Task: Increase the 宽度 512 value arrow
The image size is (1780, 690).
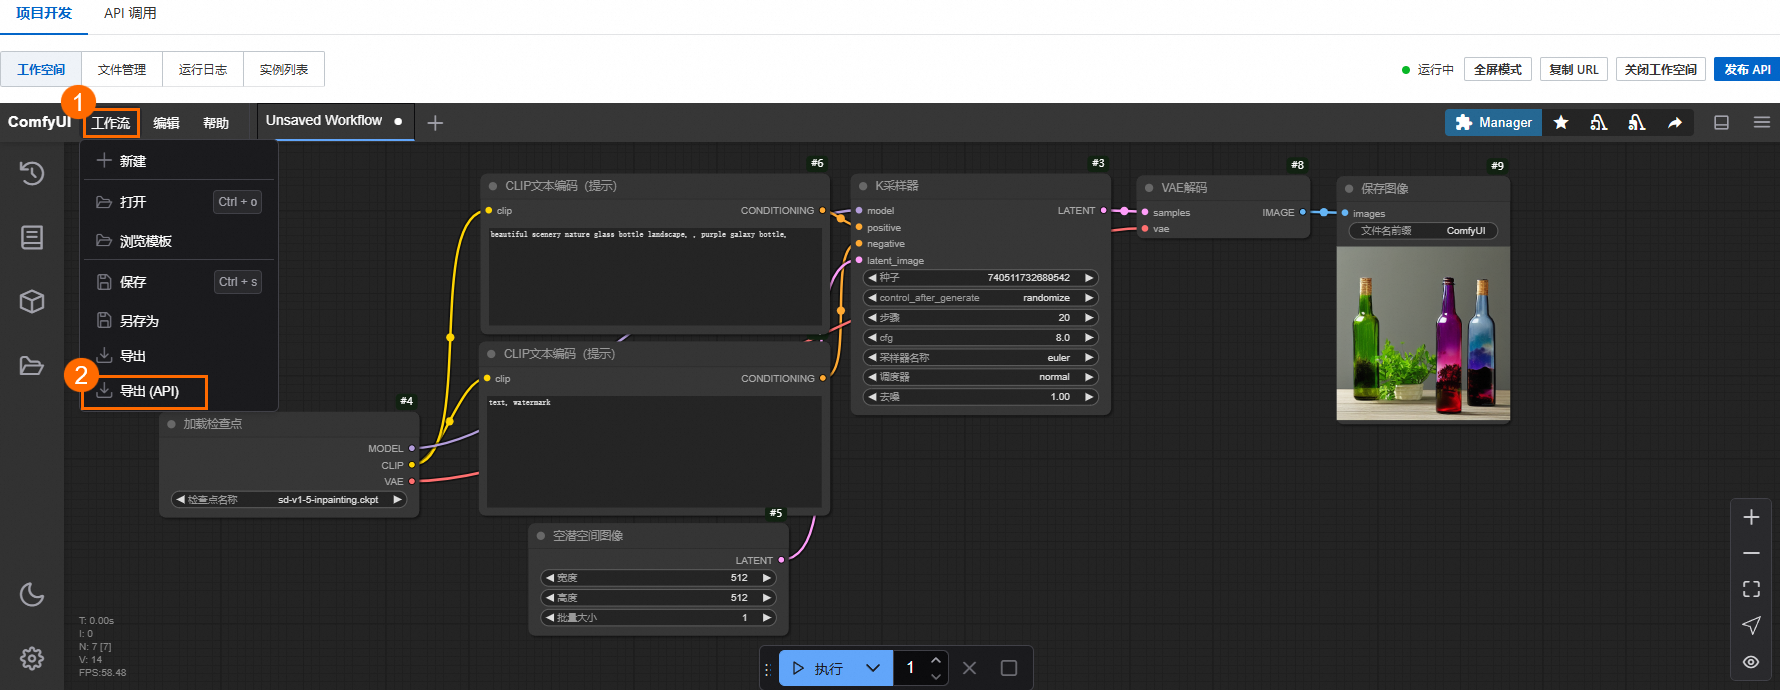Action: [767, 577]
